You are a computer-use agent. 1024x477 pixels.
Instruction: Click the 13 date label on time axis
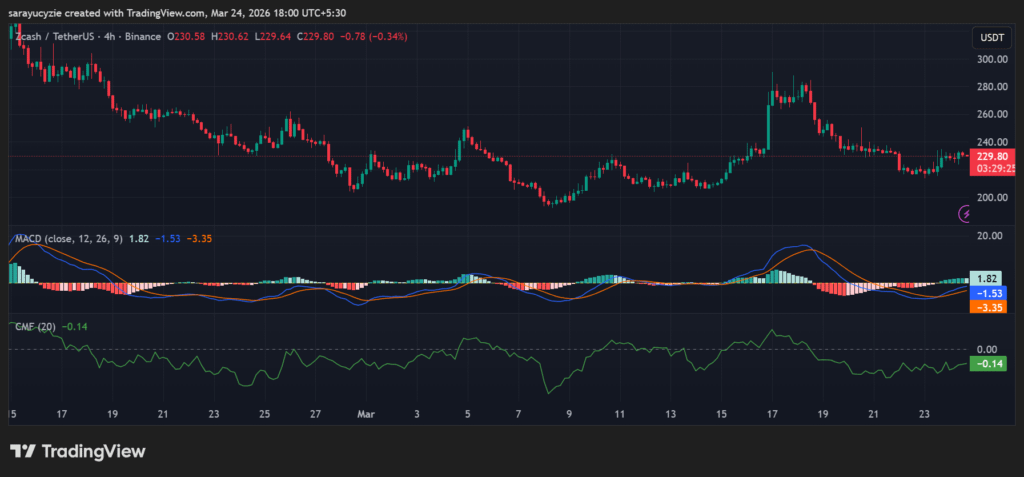click(671, 412)
